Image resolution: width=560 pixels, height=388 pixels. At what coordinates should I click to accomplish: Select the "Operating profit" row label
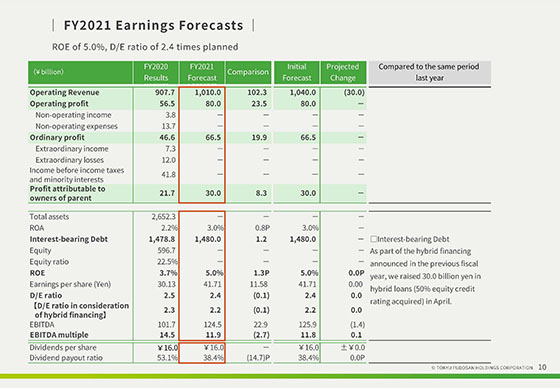[59, 104]
